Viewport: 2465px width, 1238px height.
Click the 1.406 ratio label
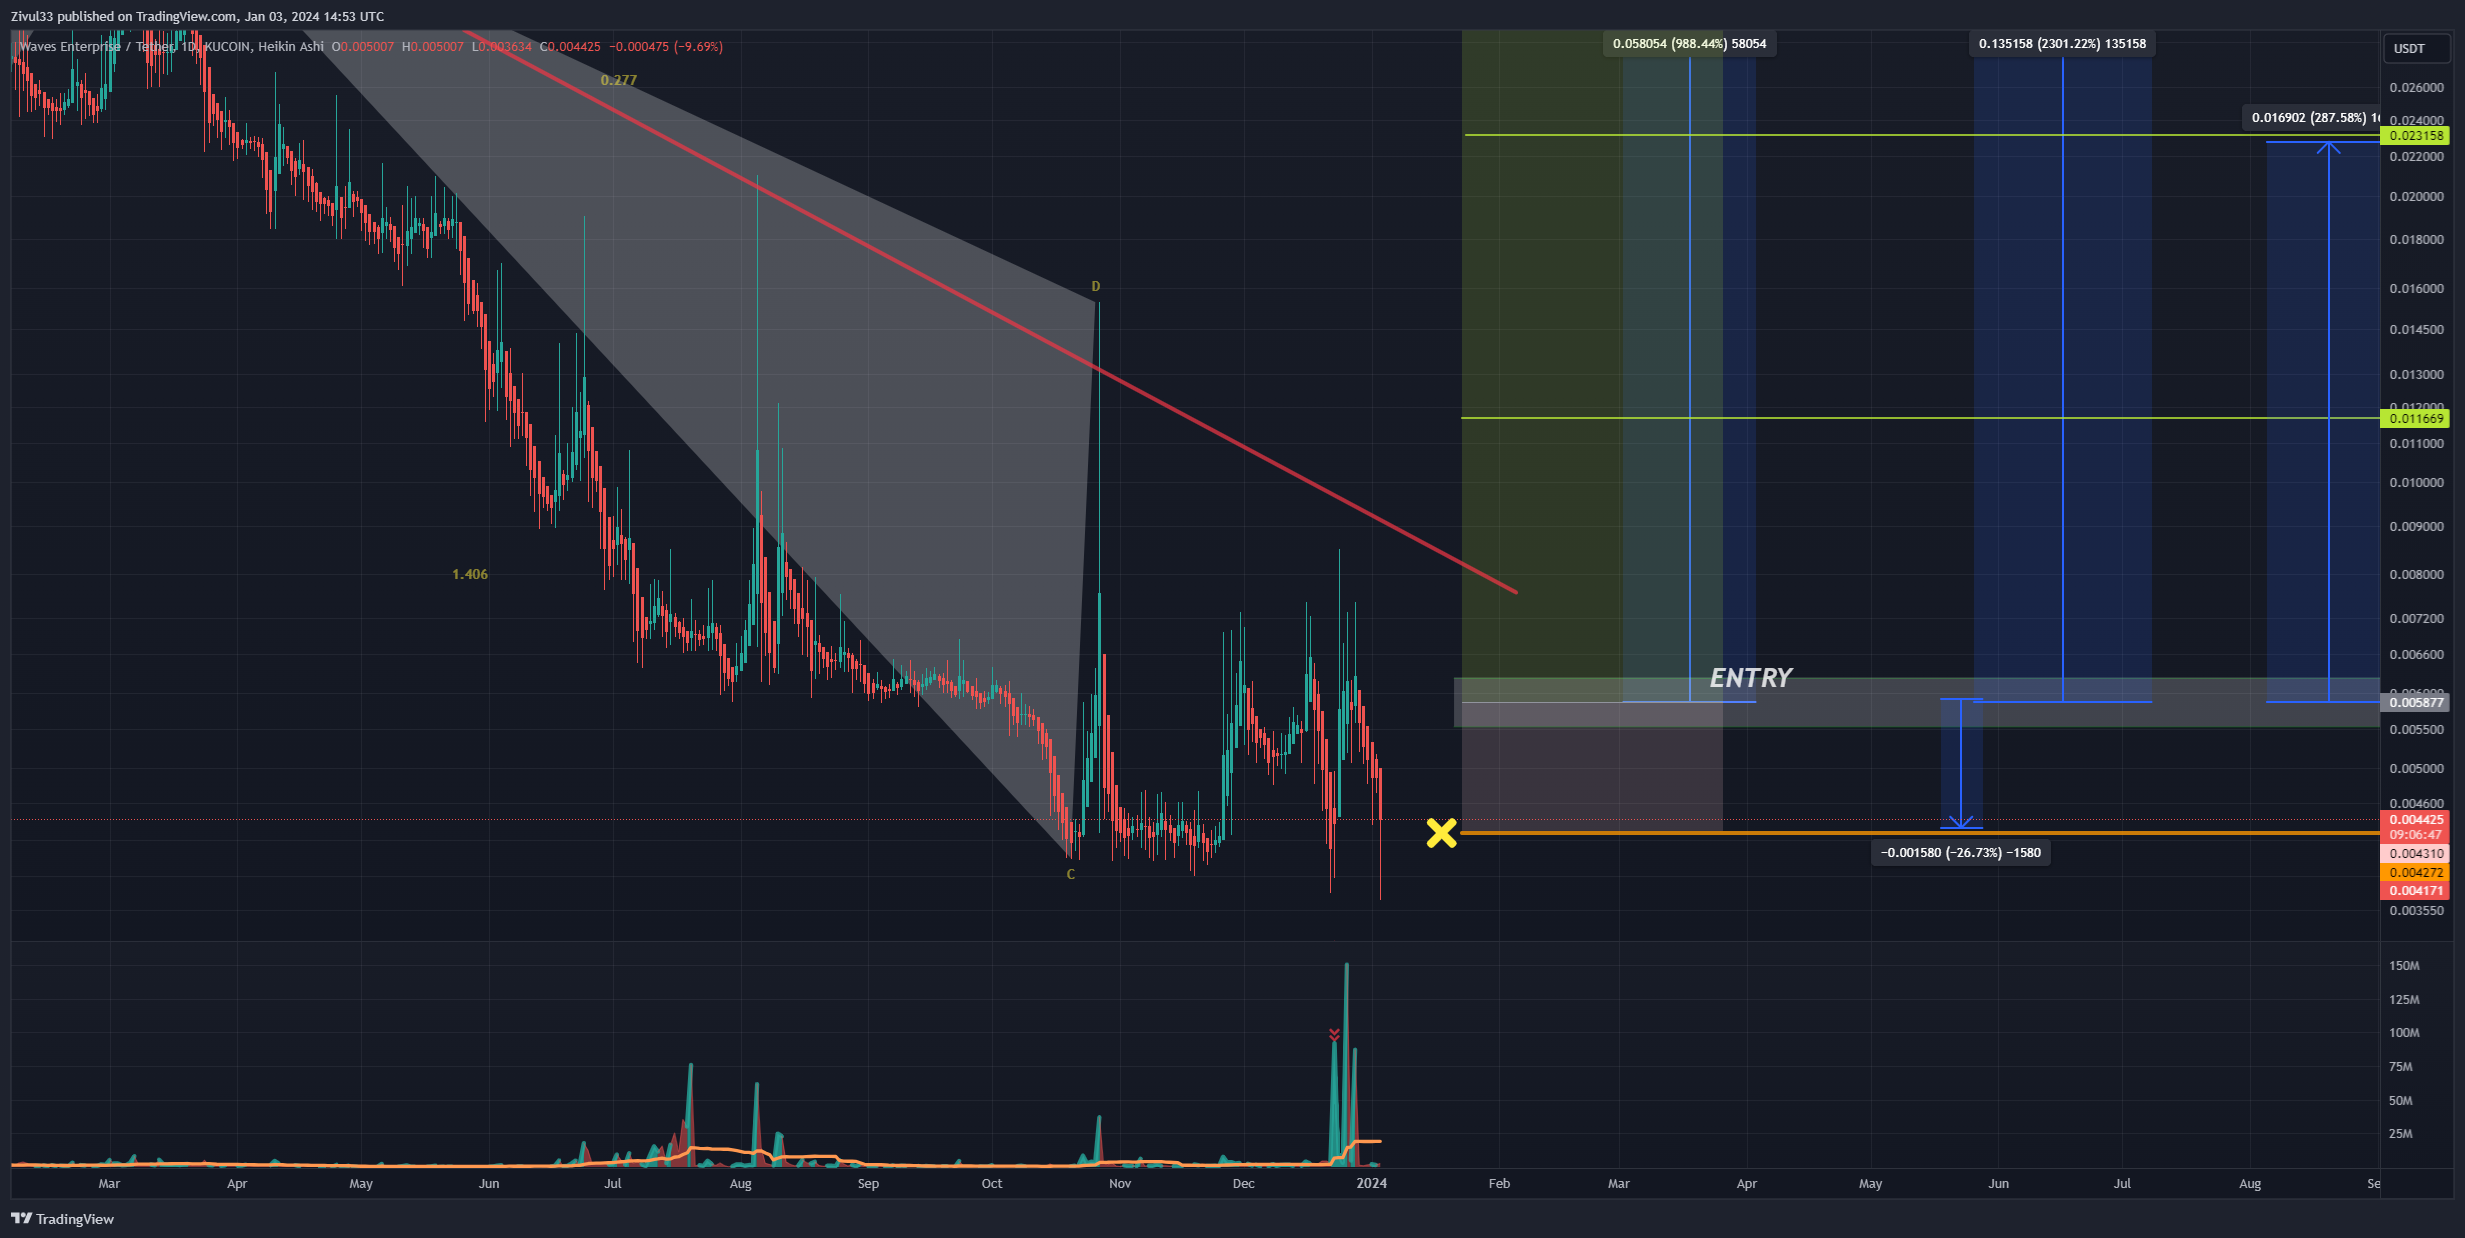(x=470, y=575)
